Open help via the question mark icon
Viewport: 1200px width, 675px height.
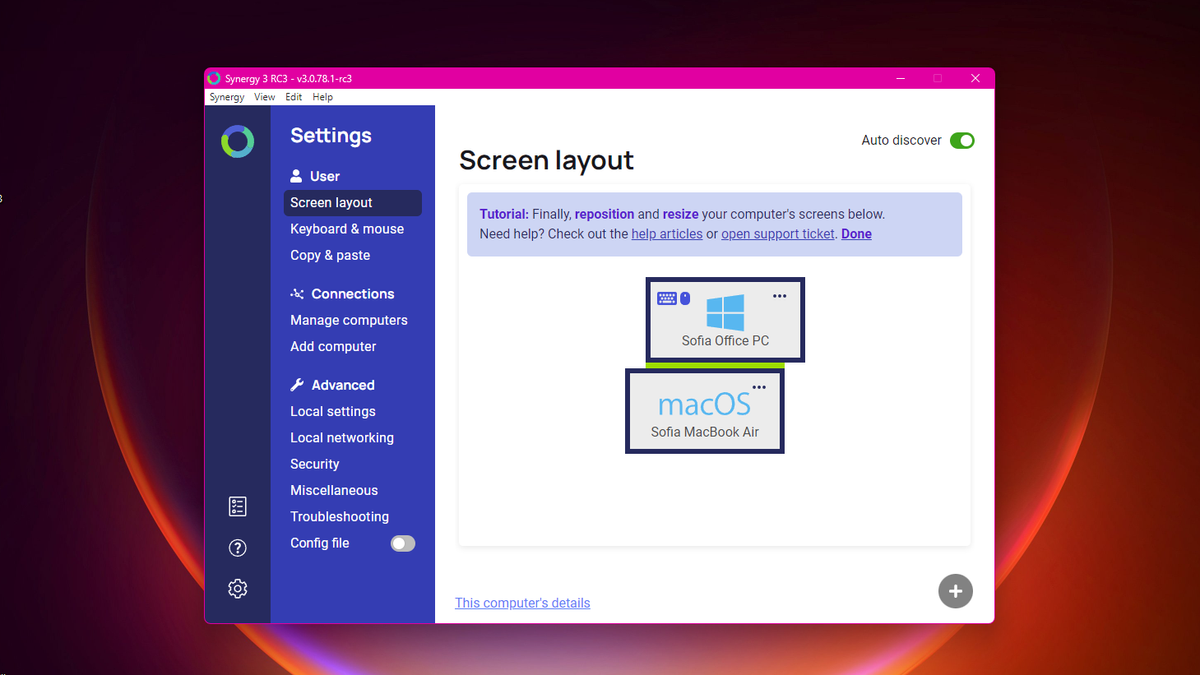click(237, 547)
